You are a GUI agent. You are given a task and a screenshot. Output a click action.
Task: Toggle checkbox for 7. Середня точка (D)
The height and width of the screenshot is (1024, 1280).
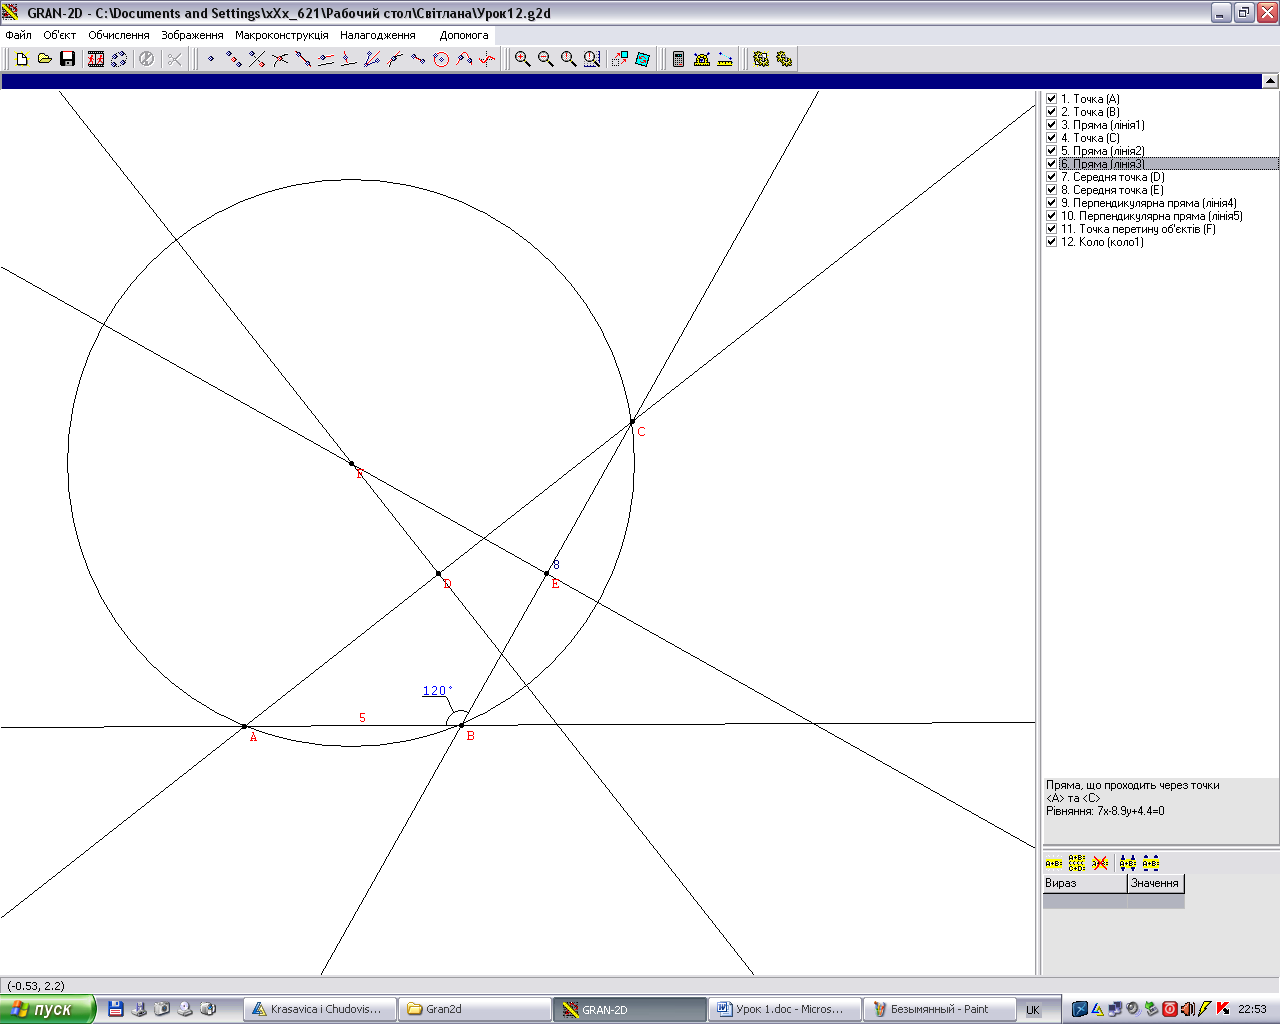tap(1052, 177)
